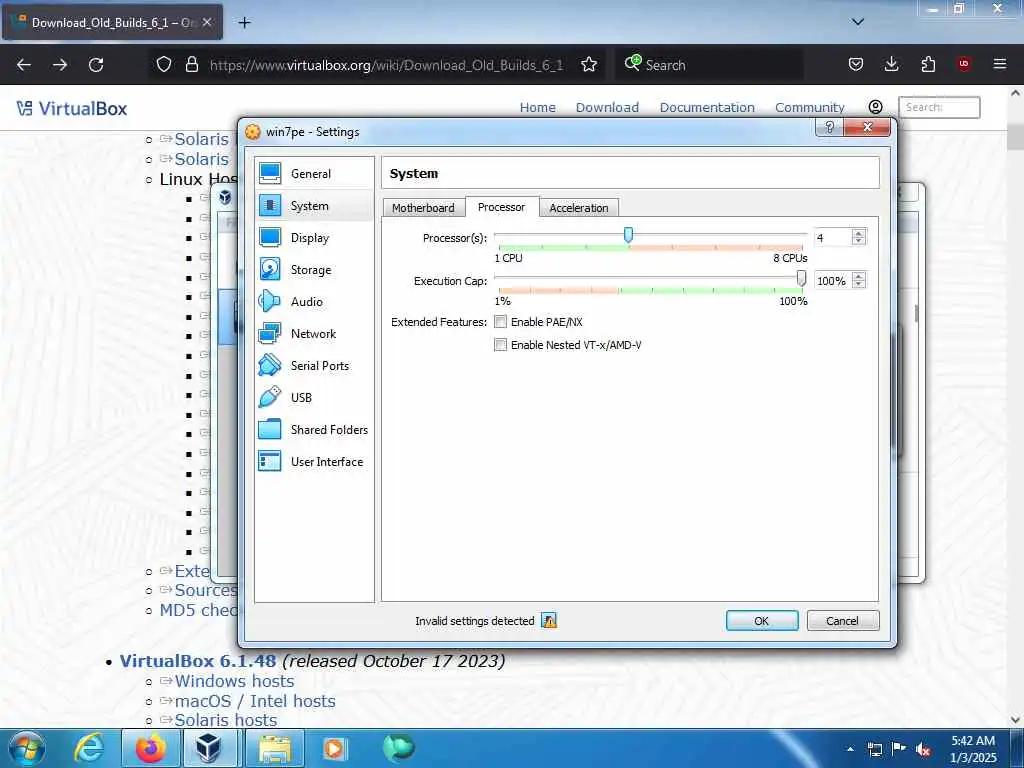Screen dimensions: 1024x768
Task: Open the Storage disk icon
Action: tap(270, 270)
